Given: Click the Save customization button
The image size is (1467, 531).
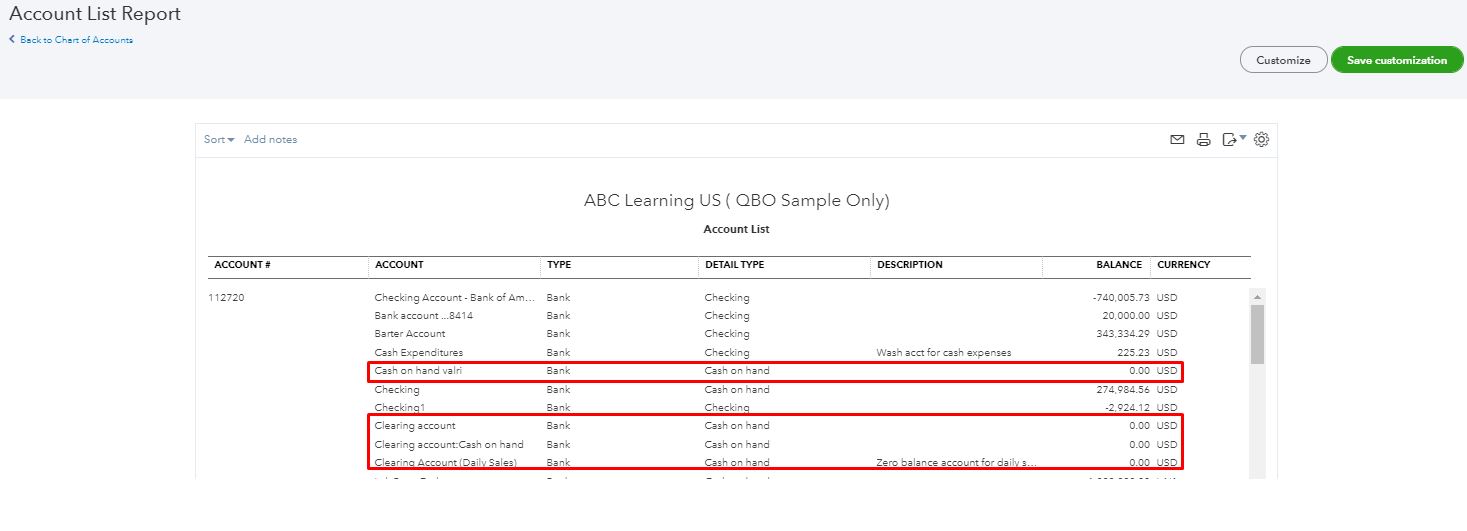Looking at the screenshot, I should click(x=1396, y=60).
